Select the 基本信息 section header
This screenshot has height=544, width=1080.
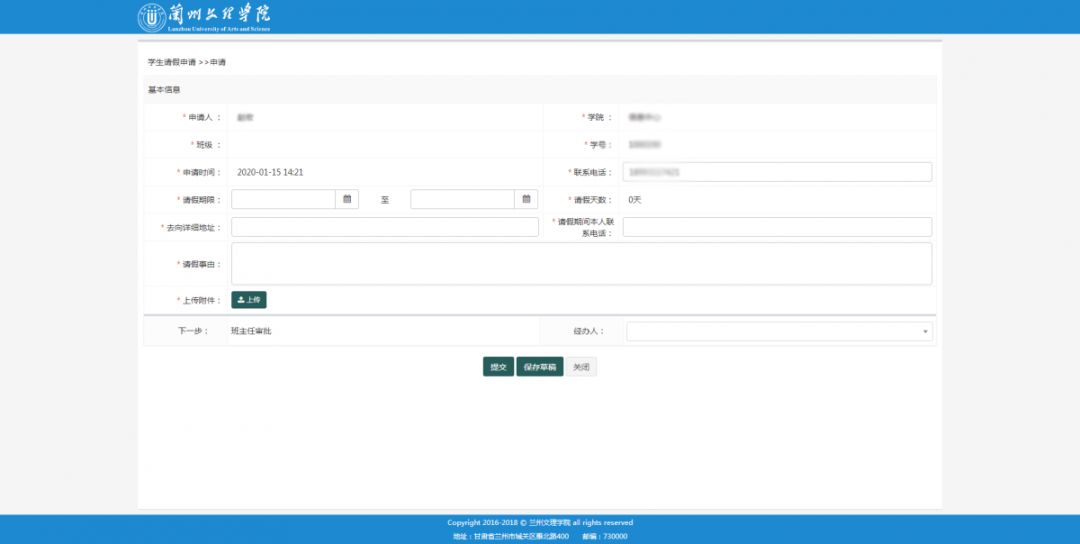pyautogui.click(x=164, y=90)
